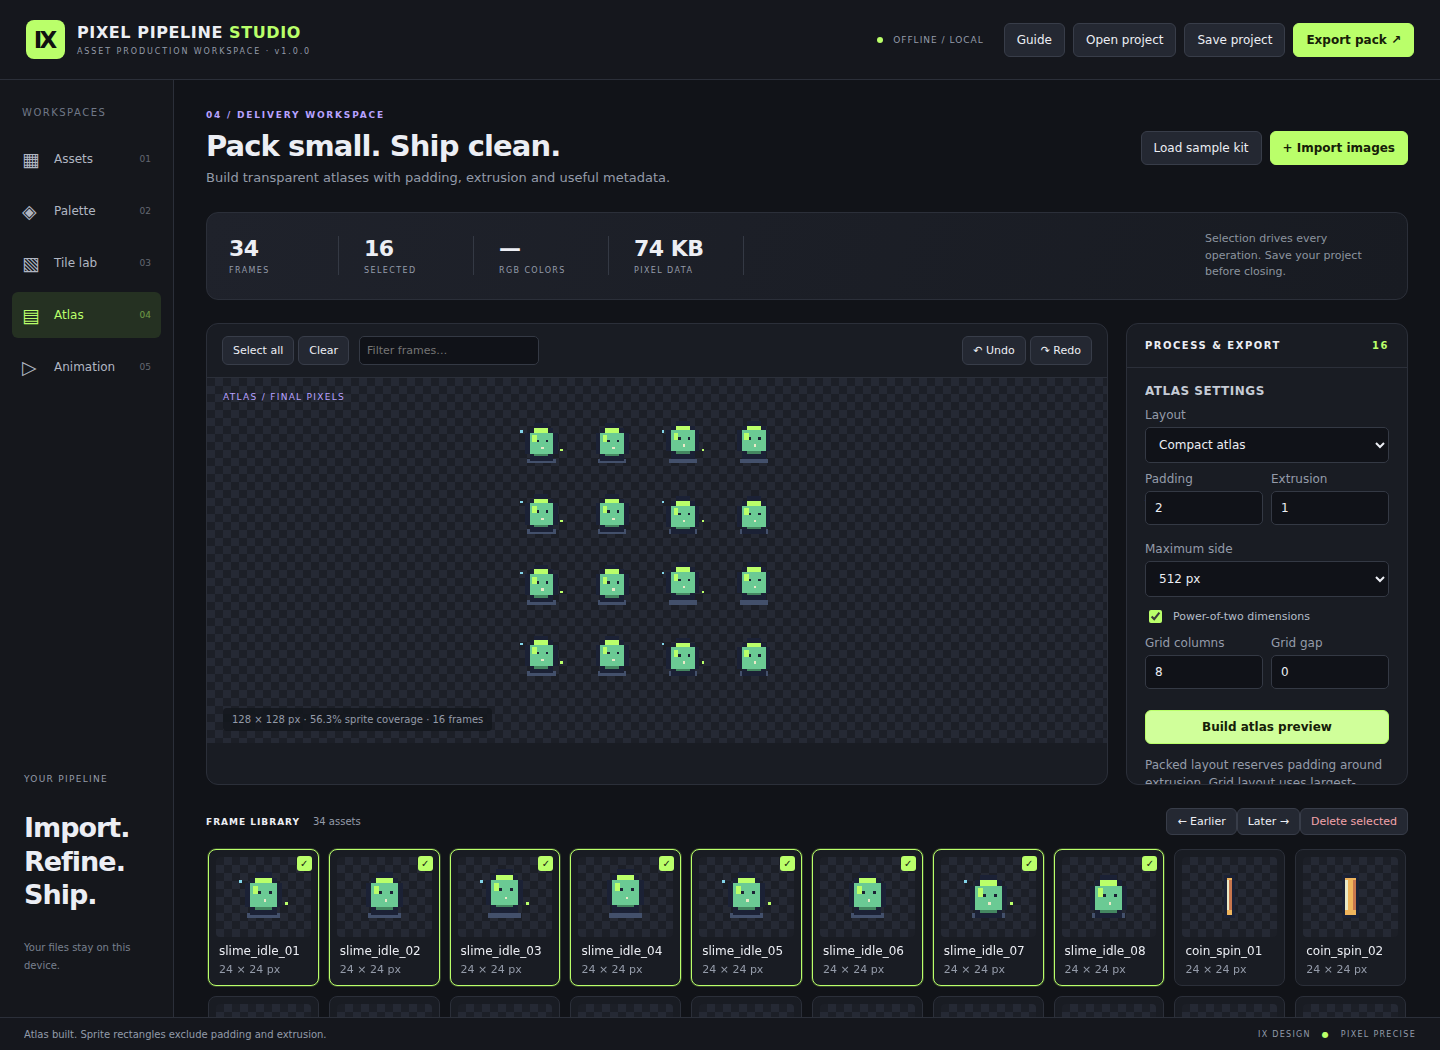Click the Guide button
Viewport: 1440px width, 1050px height.
point(1034,40)
